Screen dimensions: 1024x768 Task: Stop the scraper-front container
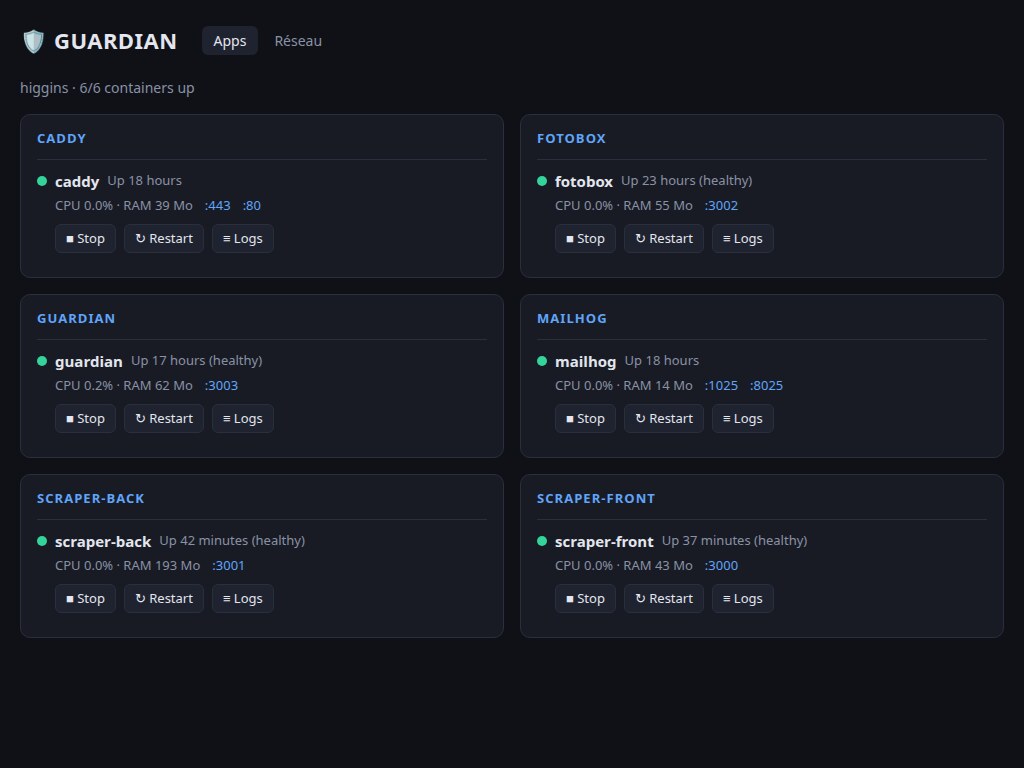click(x=585, y=599)
